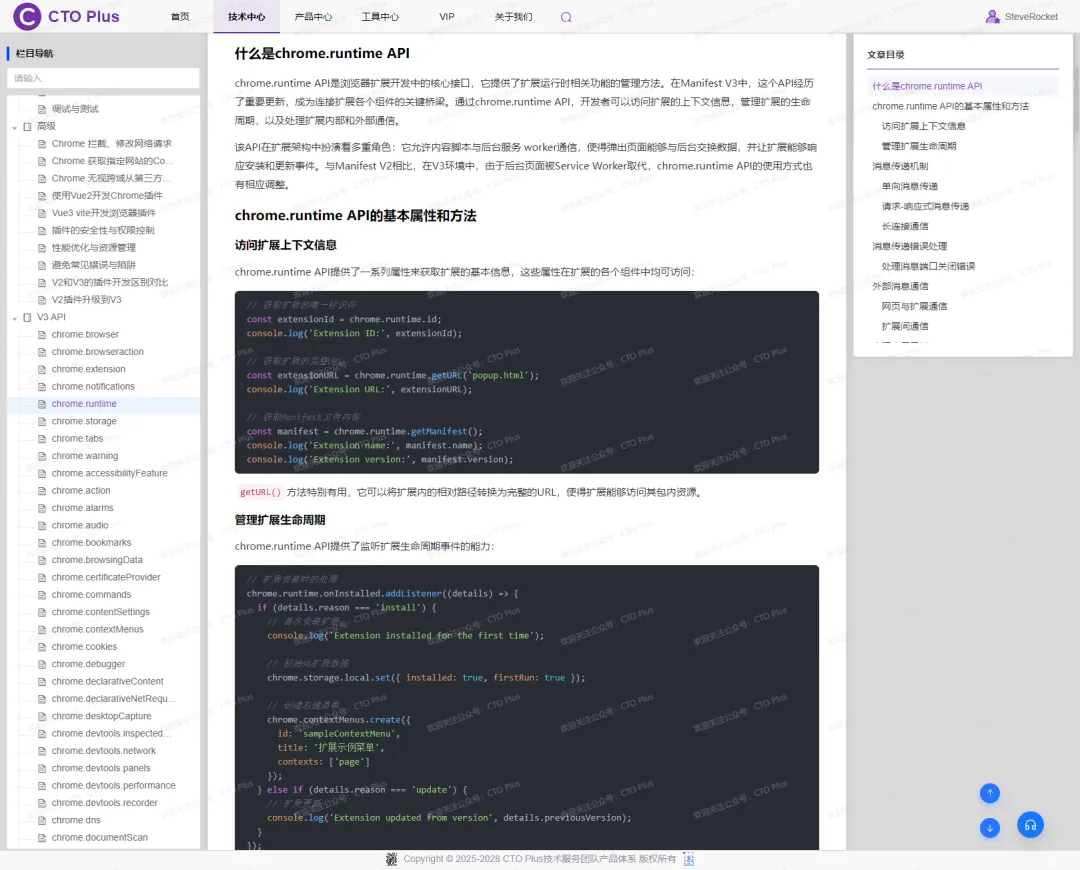The image size is (1080, 870).
Task: Open the 工具中心 menu item
Action: (x=380, y=17)
